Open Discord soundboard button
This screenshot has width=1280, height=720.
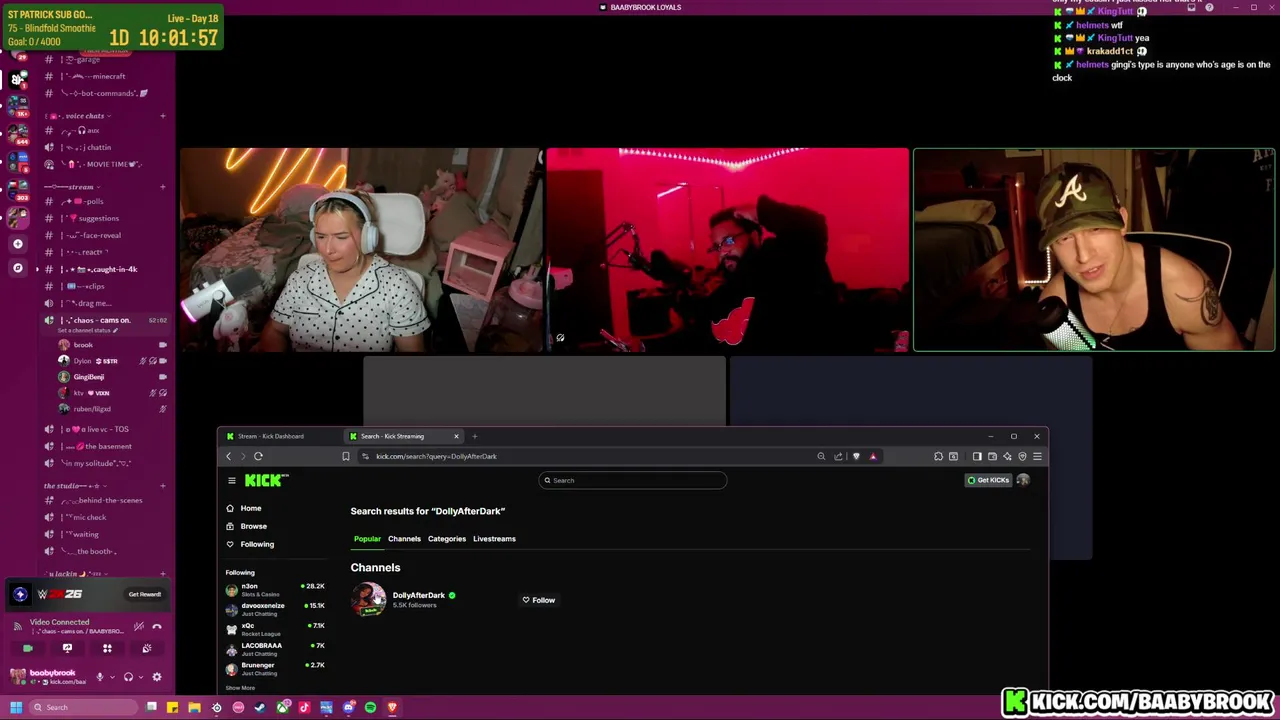147,648
